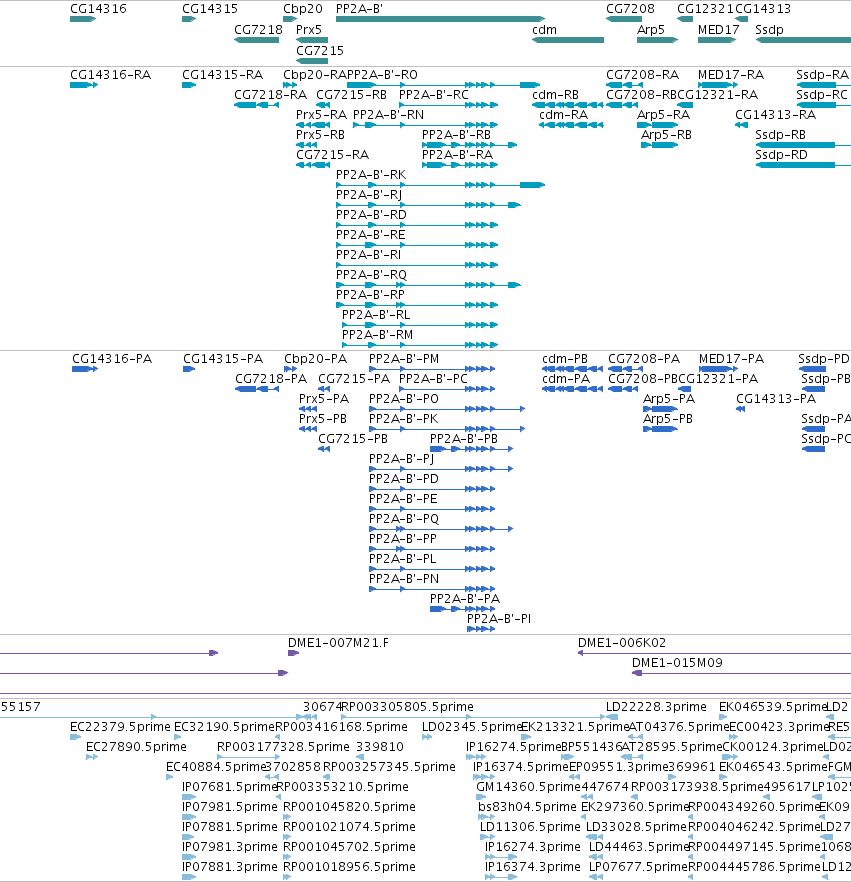Select EST LD22228.3prime
The height and width of the screenshot is (882, 851).
[613, 717]
